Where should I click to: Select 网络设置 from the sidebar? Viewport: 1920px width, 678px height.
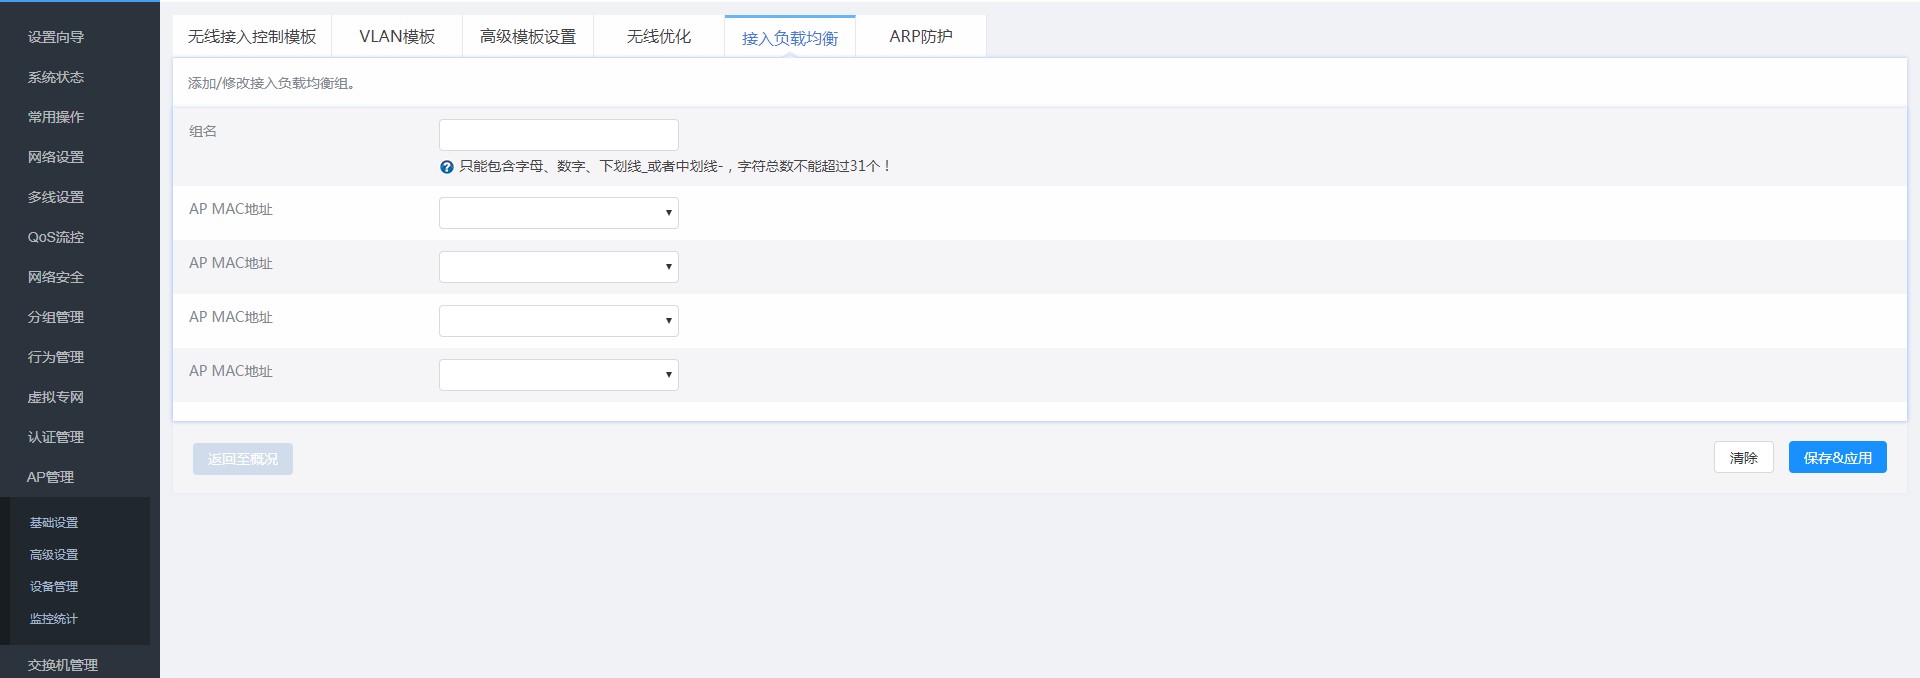(x=56, y=157)
